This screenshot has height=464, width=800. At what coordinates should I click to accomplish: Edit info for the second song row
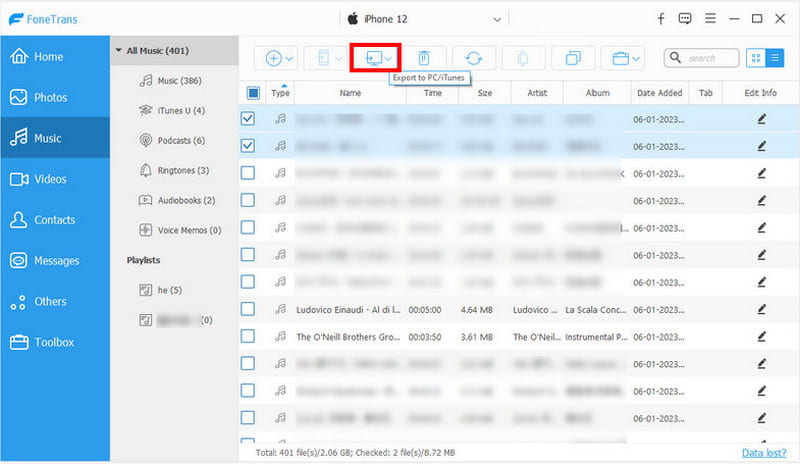(761, 146)
